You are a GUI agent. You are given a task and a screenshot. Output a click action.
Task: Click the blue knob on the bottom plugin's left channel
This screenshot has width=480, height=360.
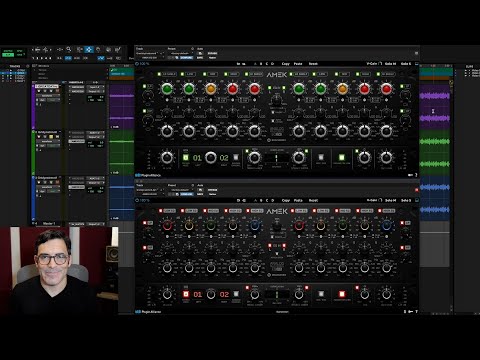point(255,226)
